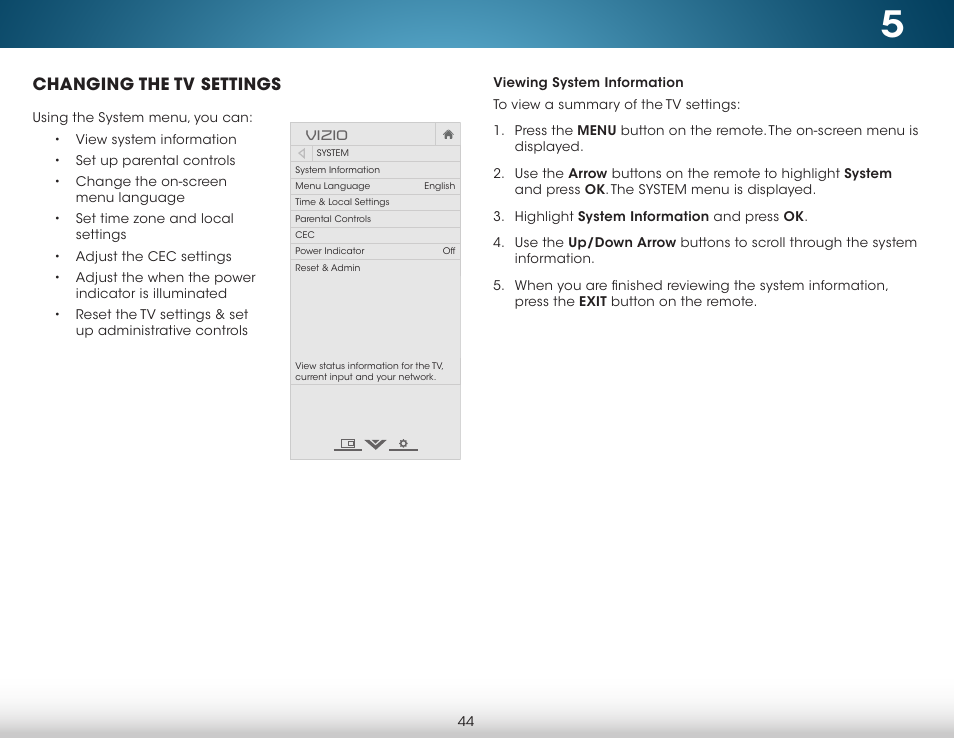Select the display input icon at the bottom
The width and height of the screenshot is (954, 738).
point(346,443)
